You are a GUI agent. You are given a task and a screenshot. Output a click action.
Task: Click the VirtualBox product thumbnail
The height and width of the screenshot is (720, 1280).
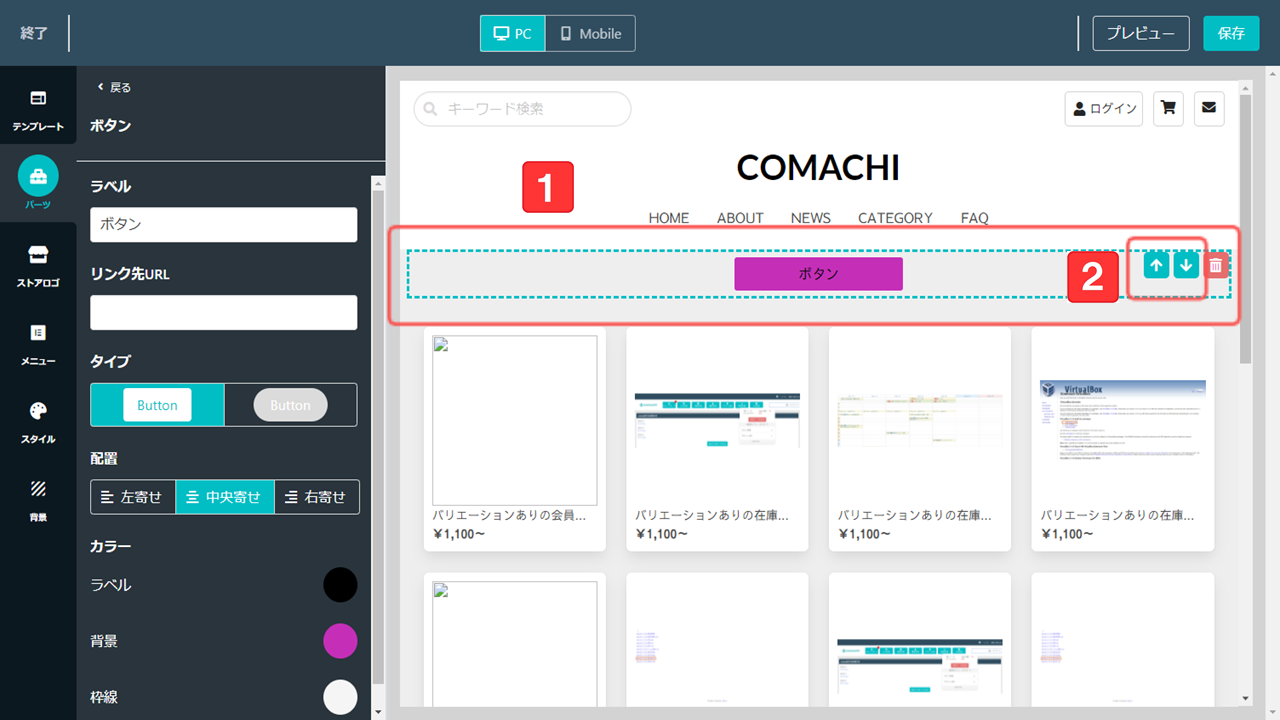(1123, 420)
